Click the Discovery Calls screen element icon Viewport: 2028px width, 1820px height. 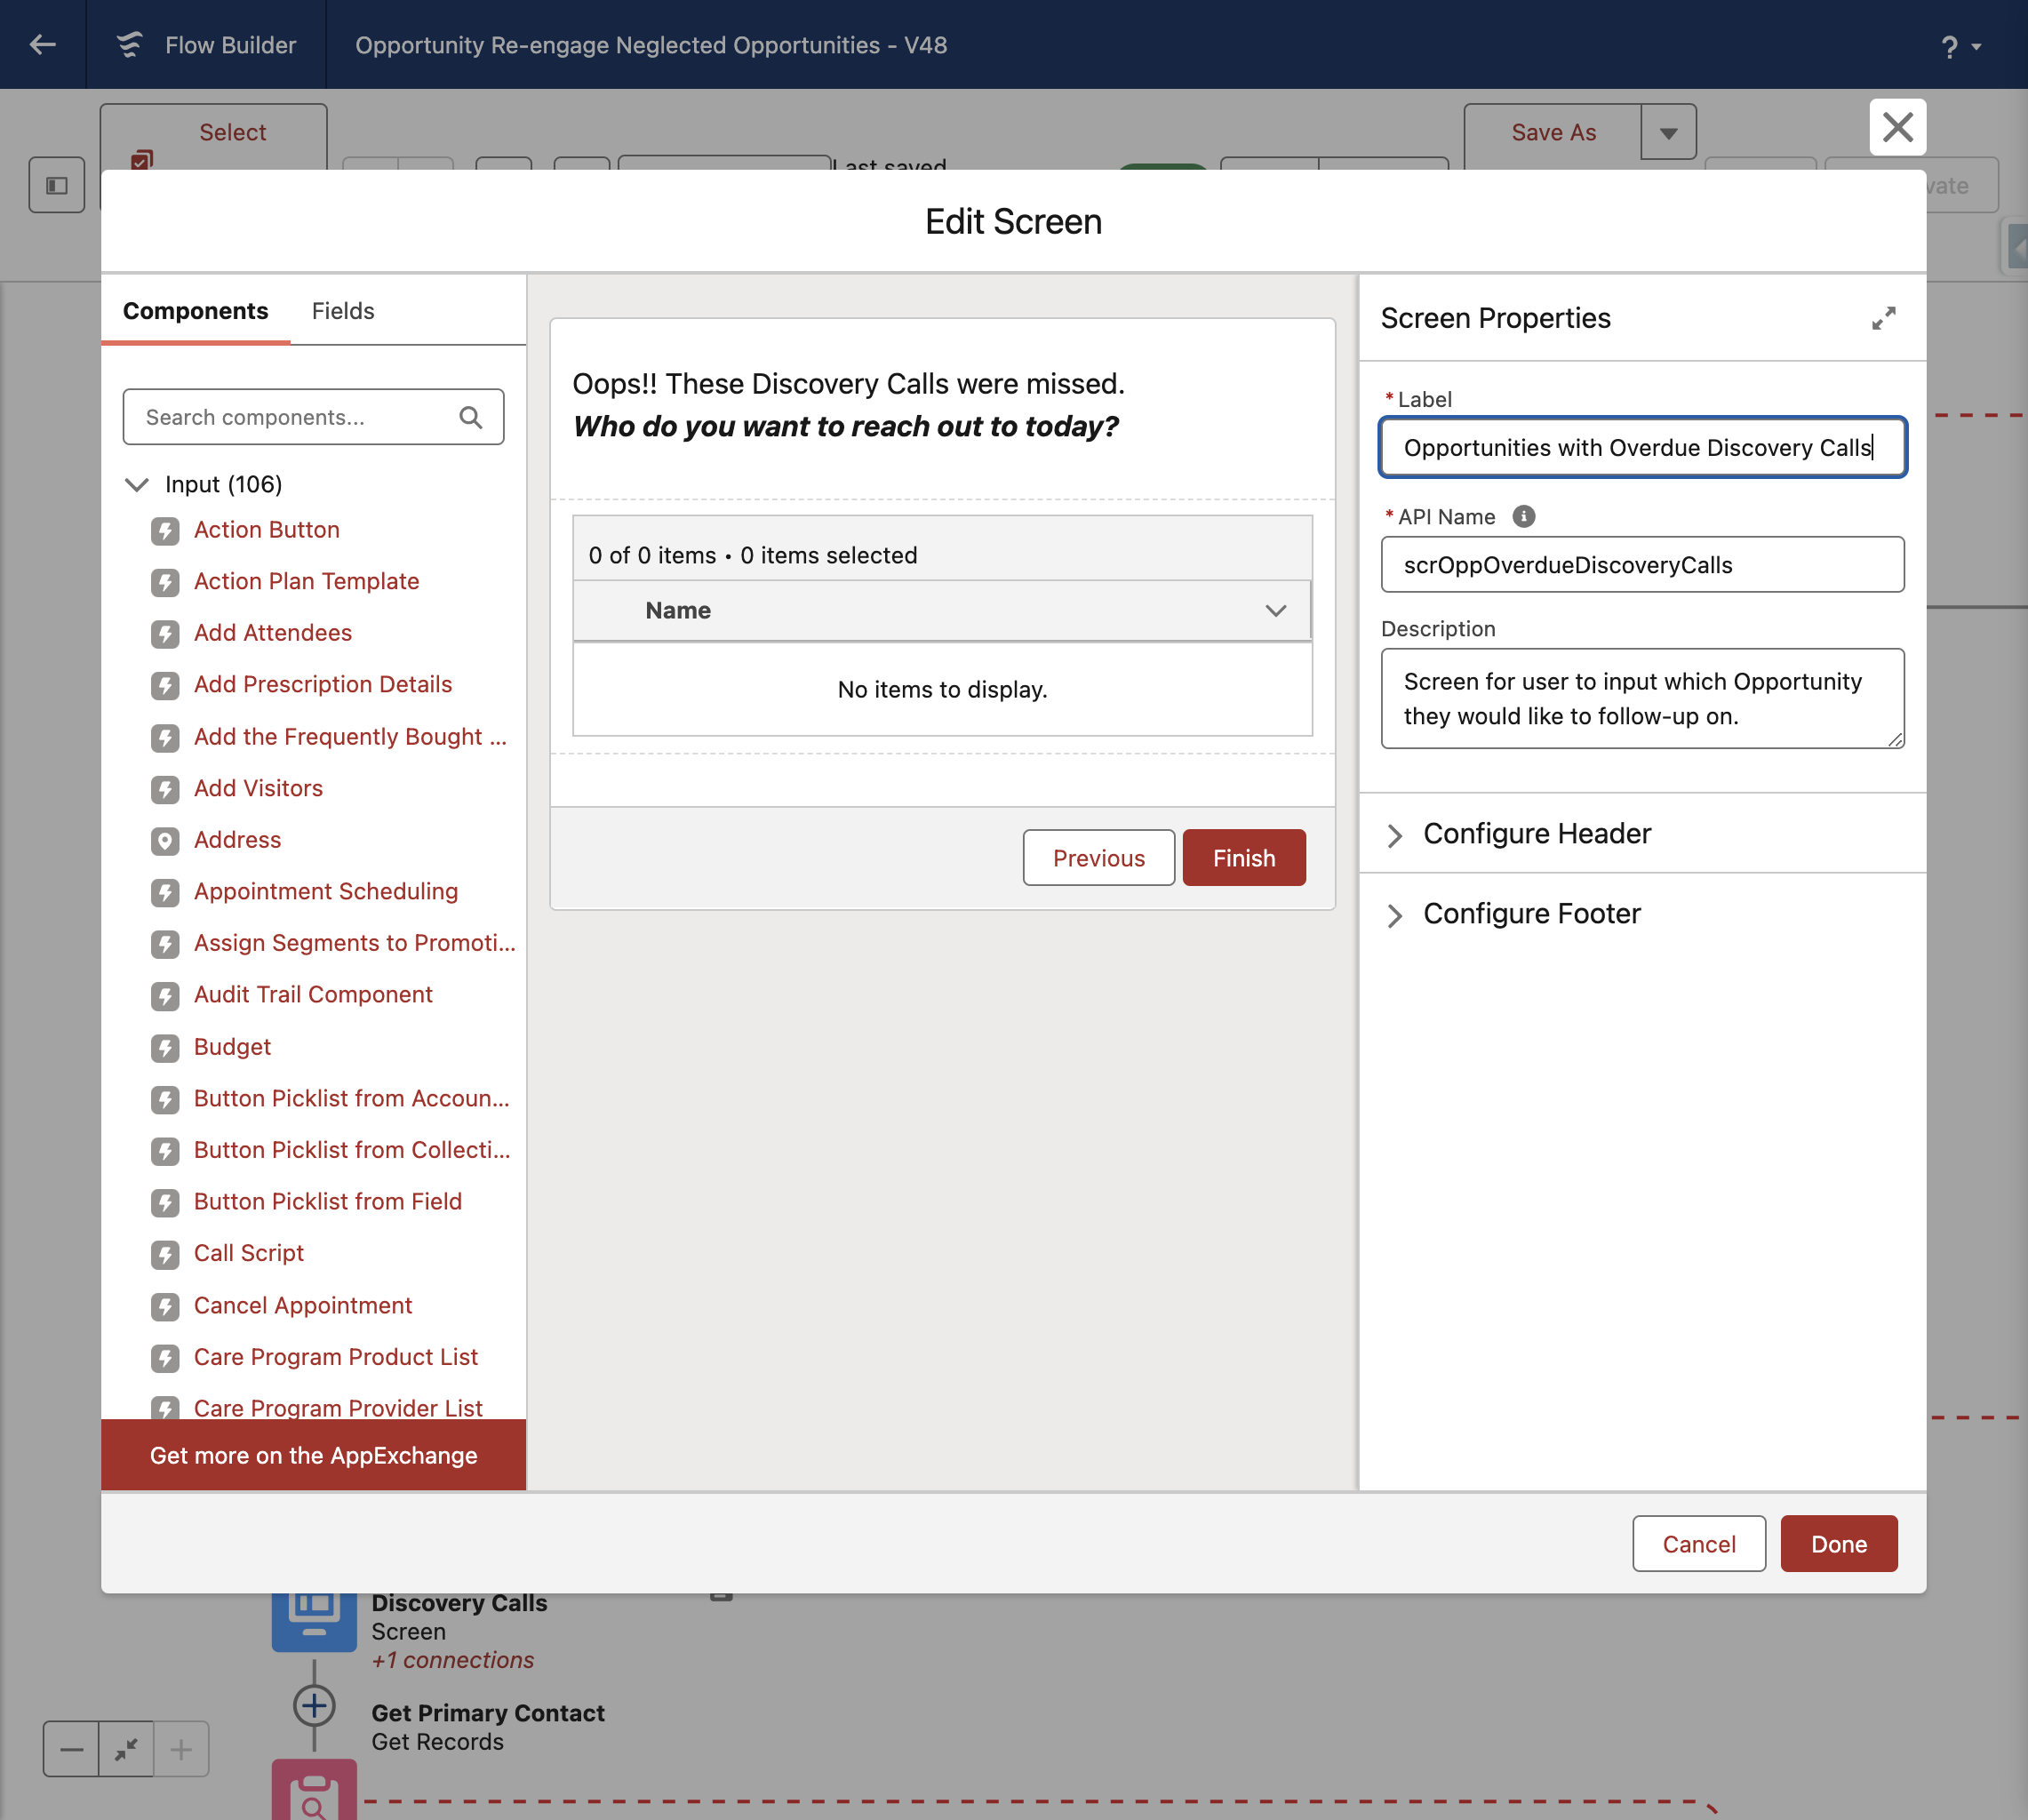[314, 1620]
